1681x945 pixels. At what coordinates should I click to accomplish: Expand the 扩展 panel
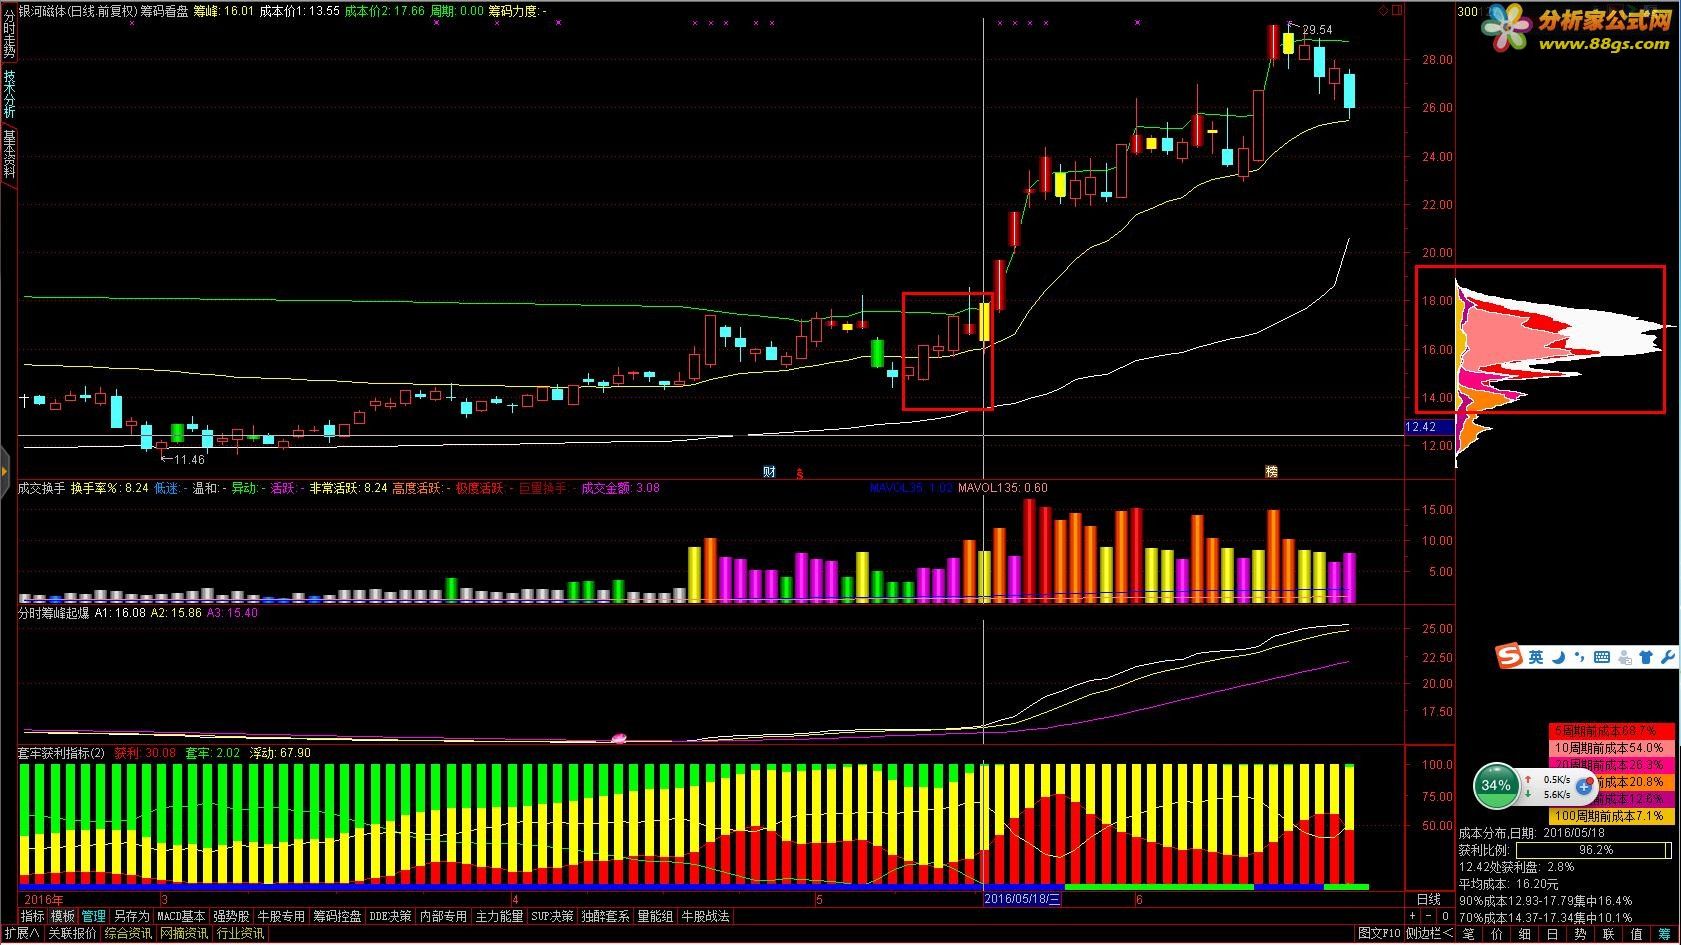[21, 934]
